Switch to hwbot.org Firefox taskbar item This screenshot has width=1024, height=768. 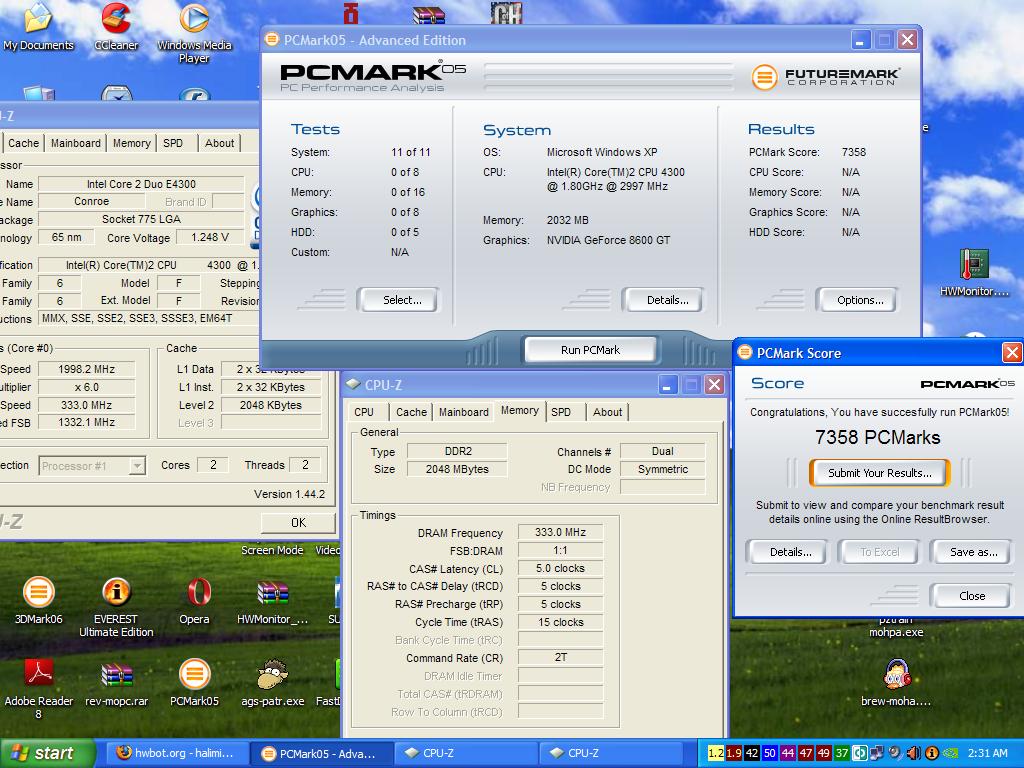click(x=176, y=753)
